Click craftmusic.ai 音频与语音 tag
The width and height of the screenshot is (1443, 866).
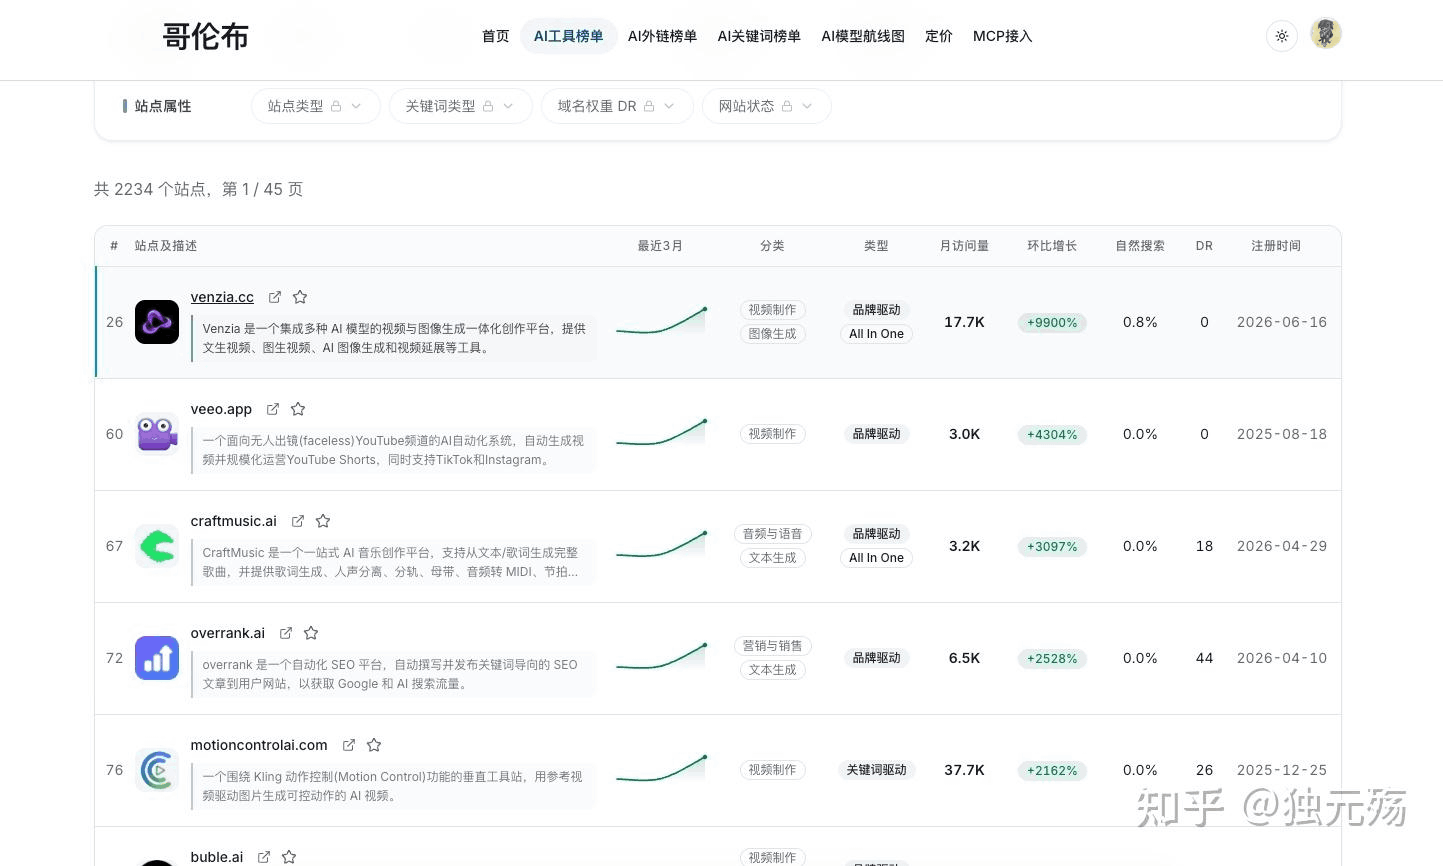pyautogui.click(x=772, y=534)
